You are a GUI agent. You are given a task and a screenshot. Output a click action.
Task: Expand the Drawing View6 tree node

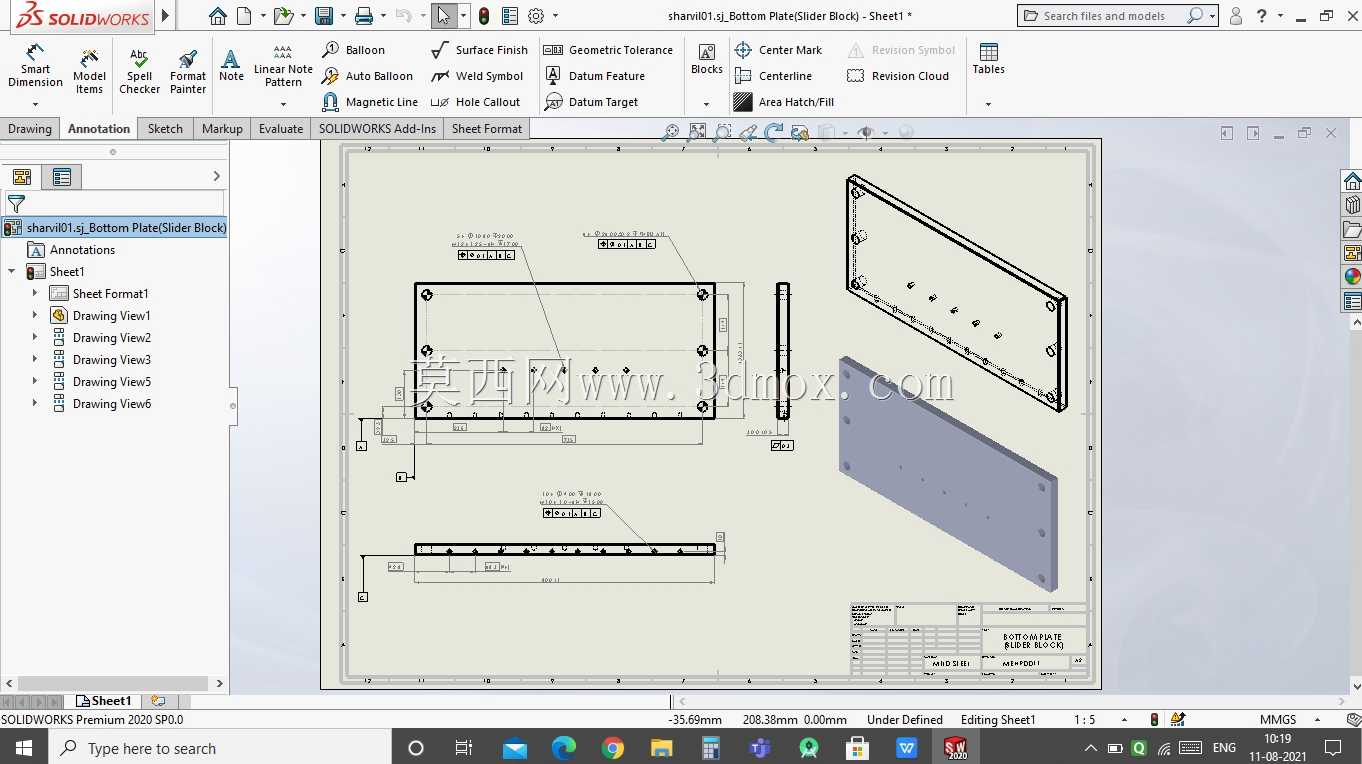[x=35, y=404]
